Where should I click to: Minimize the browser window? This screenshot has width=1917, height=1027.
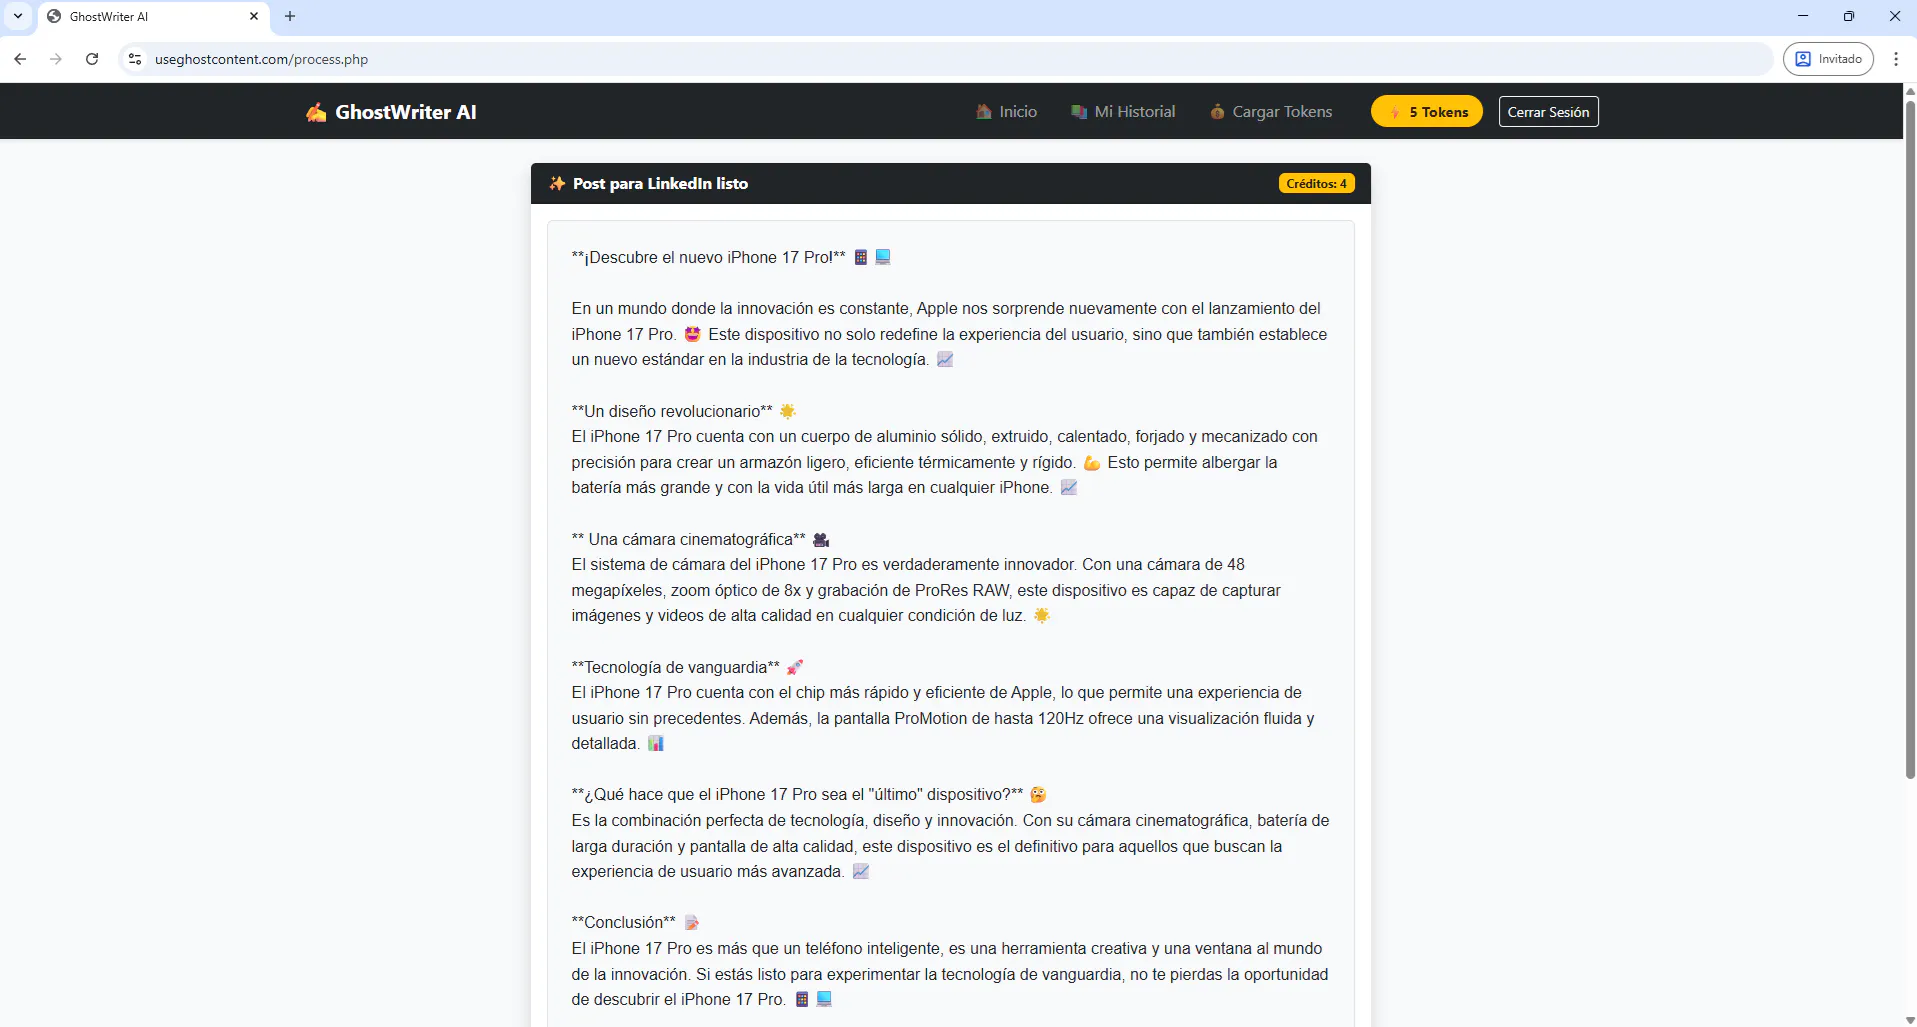tap(1803, 16)
